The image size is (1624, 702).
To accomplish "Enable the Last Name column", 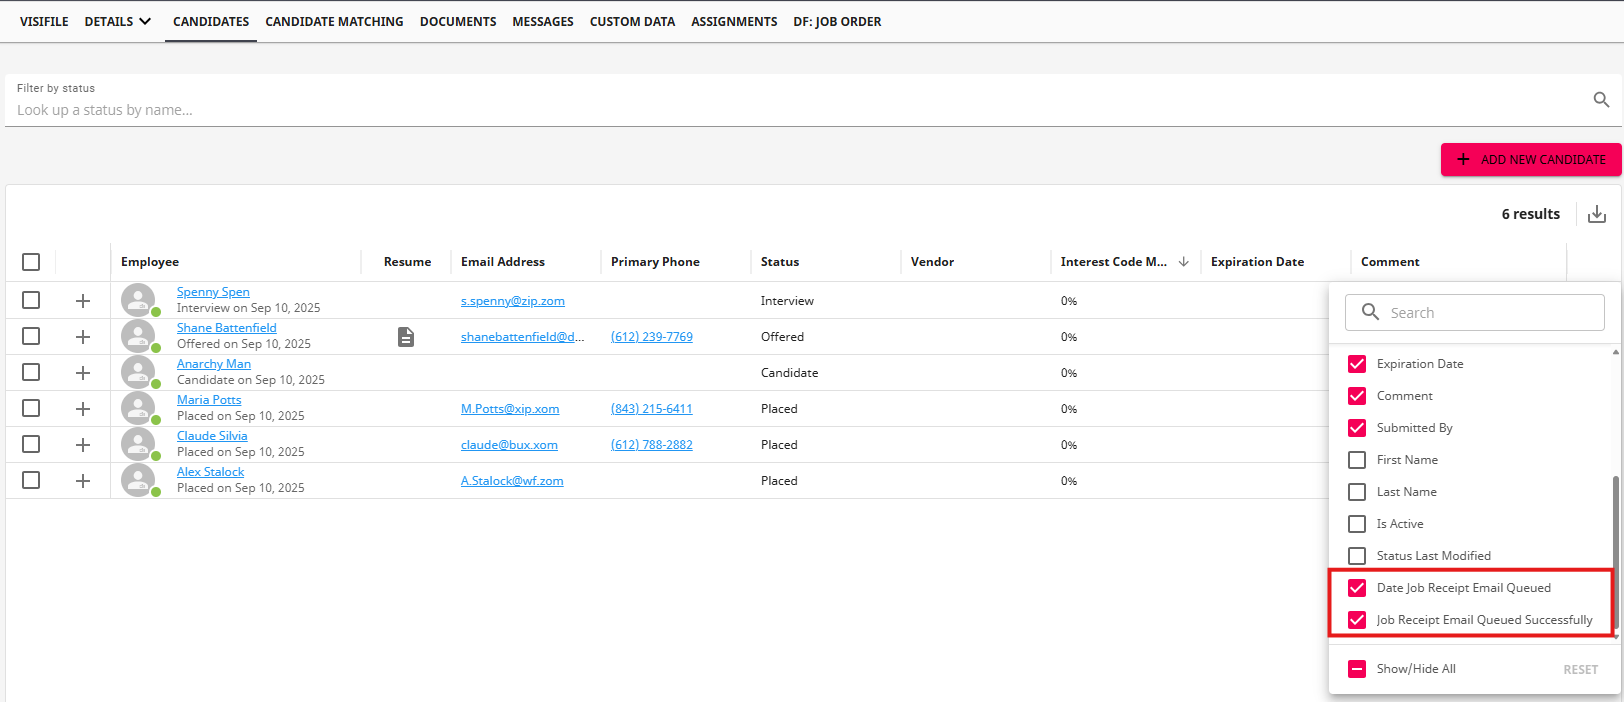I will tap(1357, 492).
